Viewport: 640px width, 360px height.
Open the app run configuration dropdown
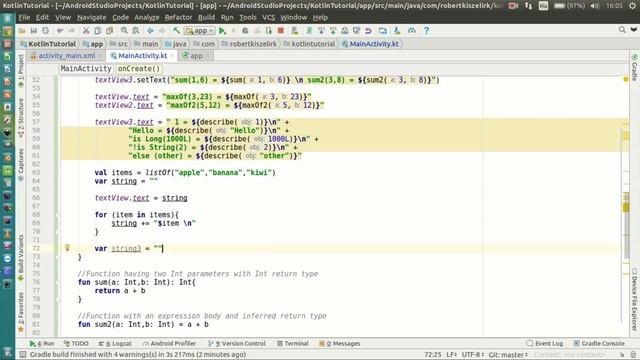(200, 31)
